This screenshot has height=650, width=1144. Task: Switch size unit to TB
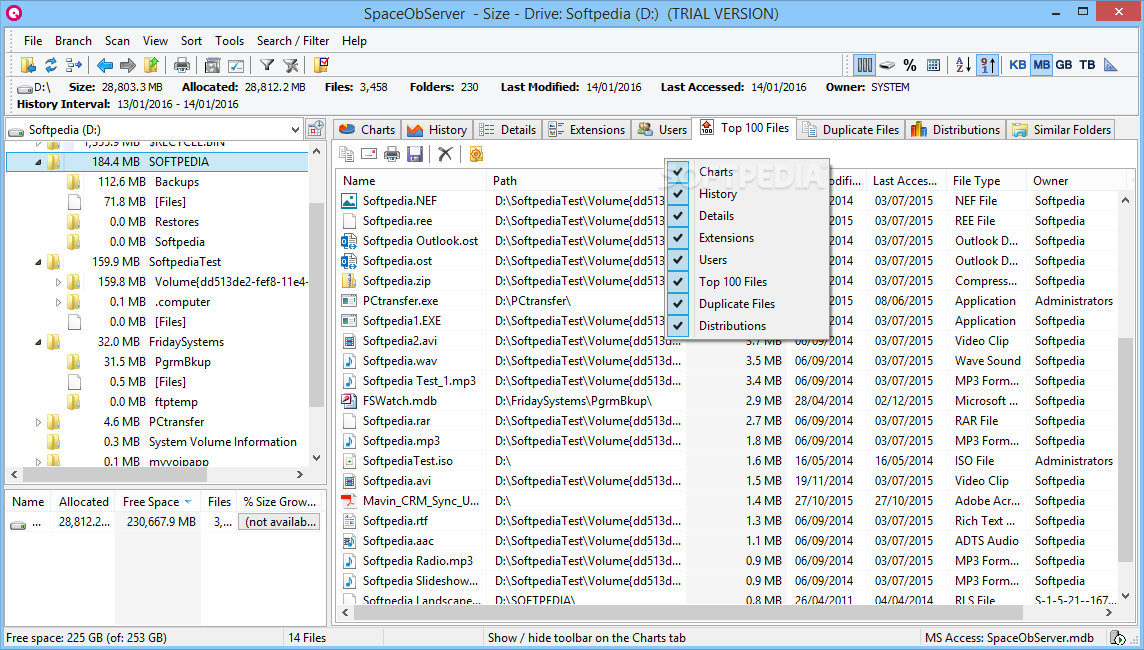(1087, 65)
